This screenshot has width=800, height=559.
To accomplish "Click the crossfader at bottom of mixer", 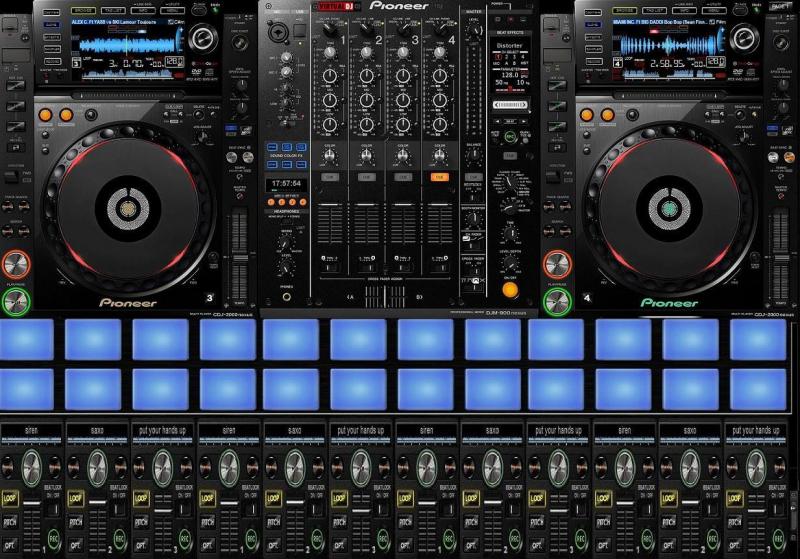I will pos(385,296).
